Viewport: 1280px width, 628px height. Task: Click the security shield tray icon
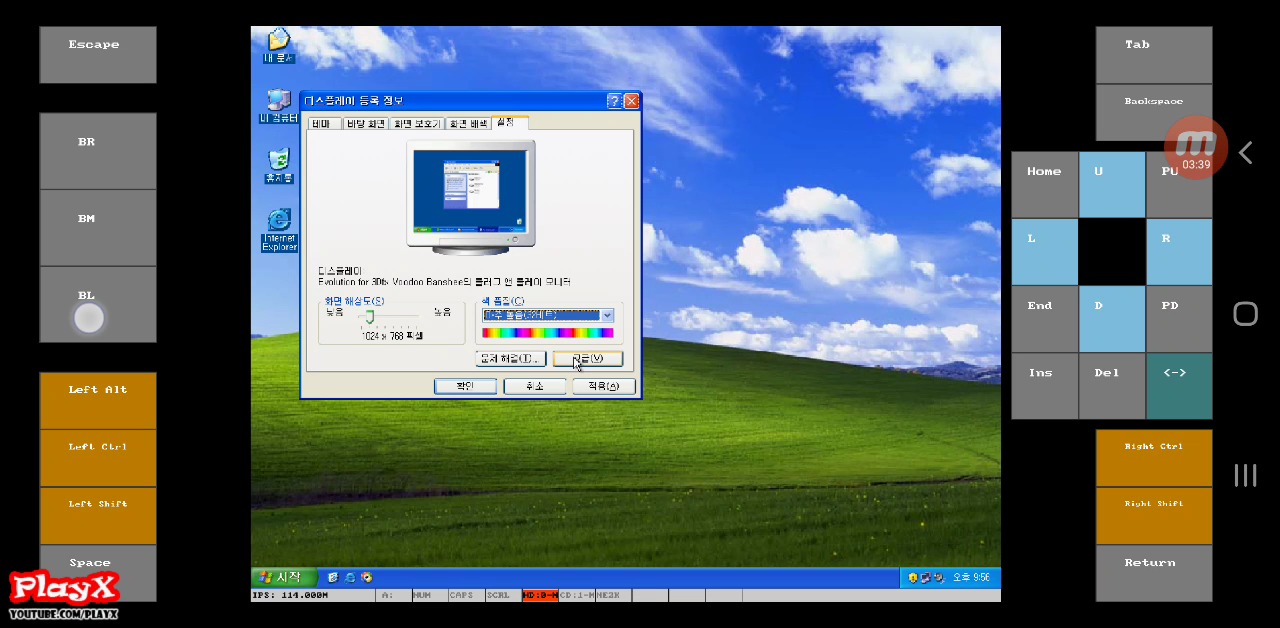coord(913,577)
